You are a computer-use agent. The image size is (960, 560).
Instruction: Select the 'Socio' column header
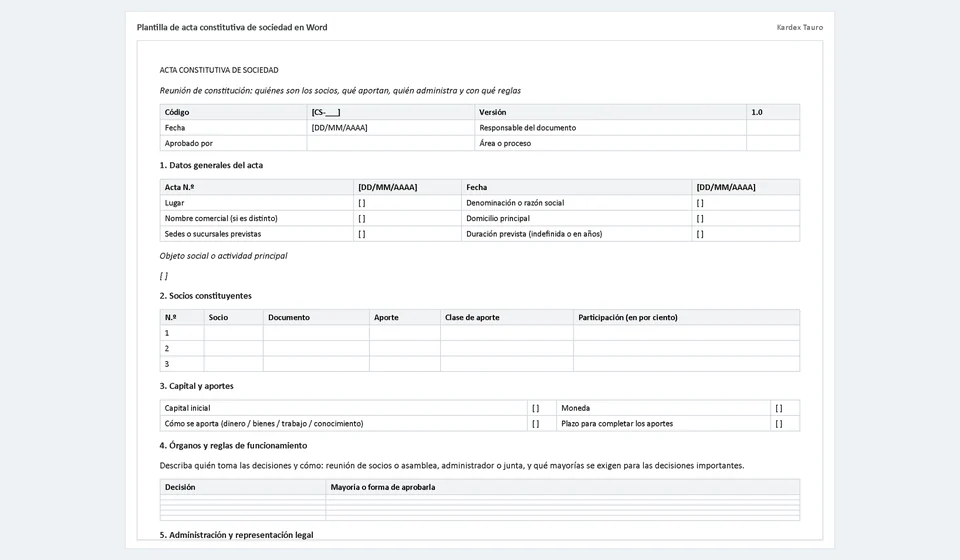click(233, 317)
